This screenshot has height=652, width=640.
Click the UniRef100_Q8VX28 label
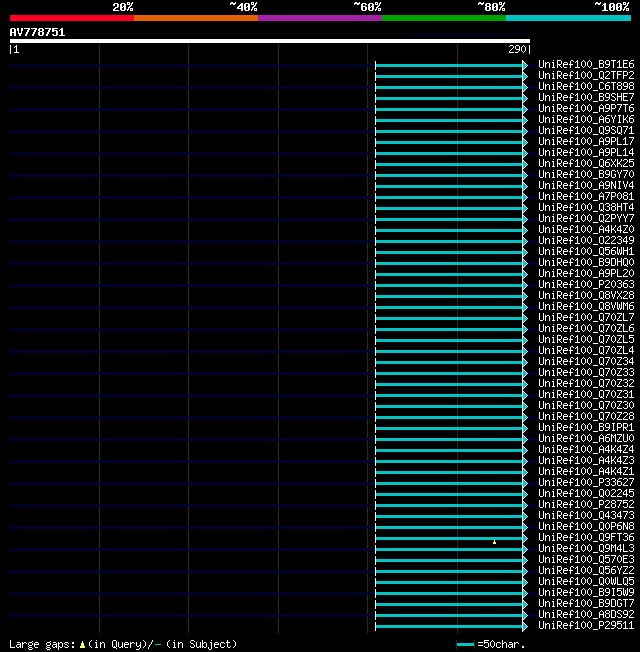pyautogui.click(x=586, y=296)
